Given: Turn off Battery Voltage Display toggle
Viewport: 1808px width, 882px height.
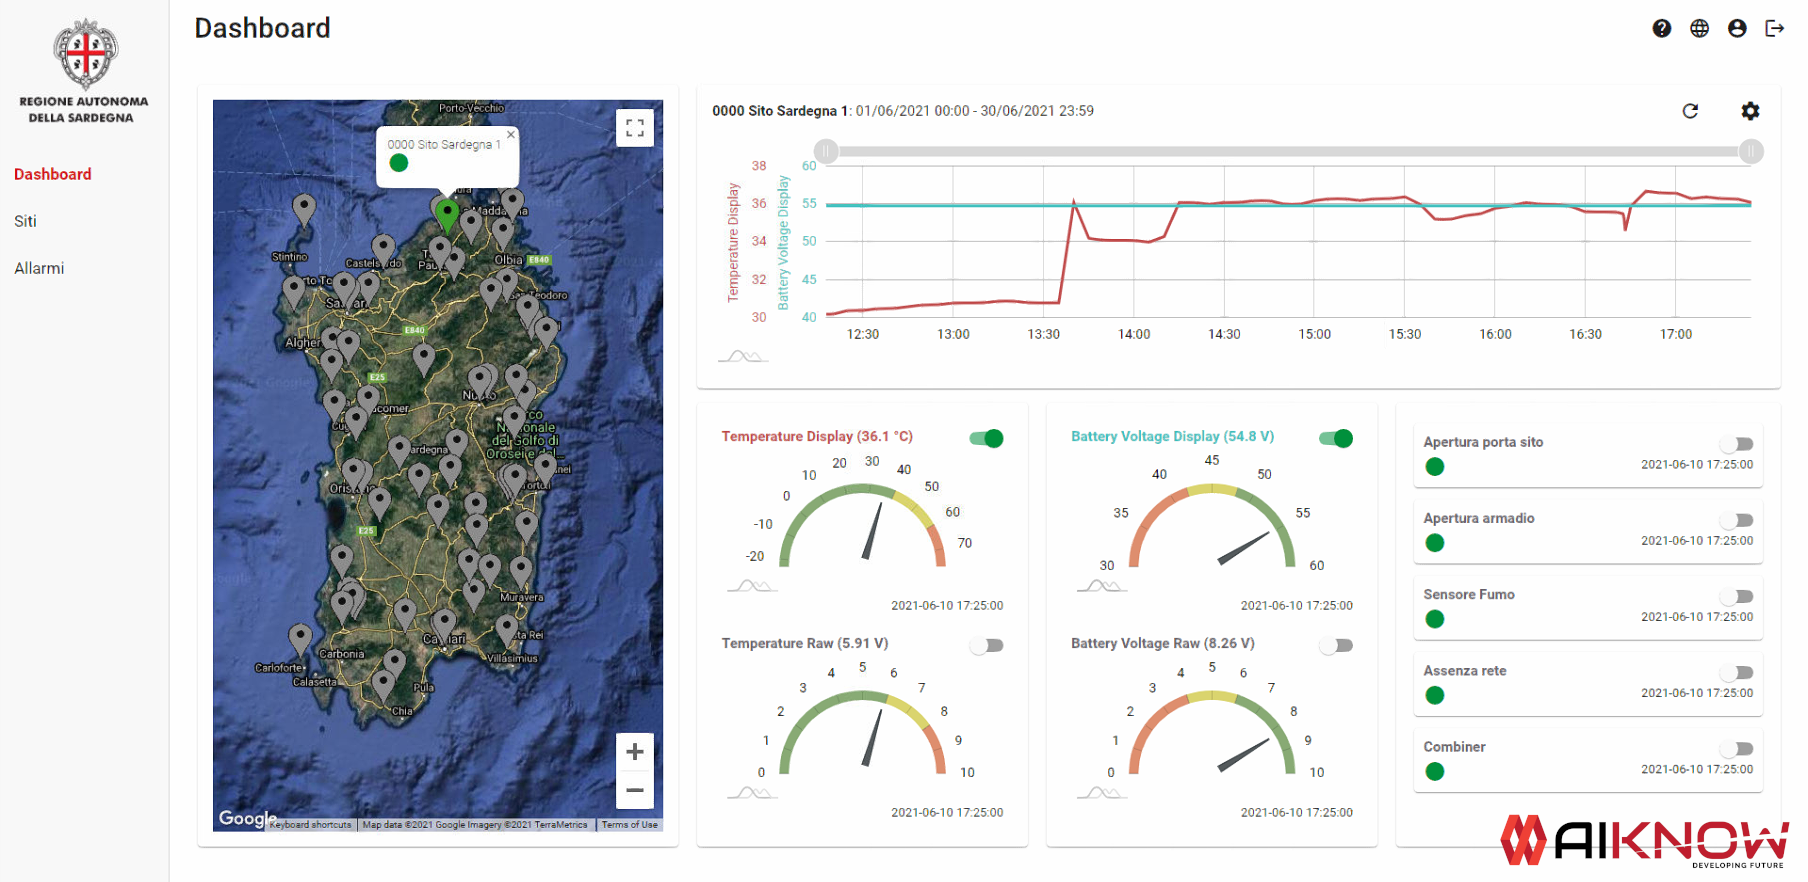Looking at the screenshot, I should click(1336, 438).
